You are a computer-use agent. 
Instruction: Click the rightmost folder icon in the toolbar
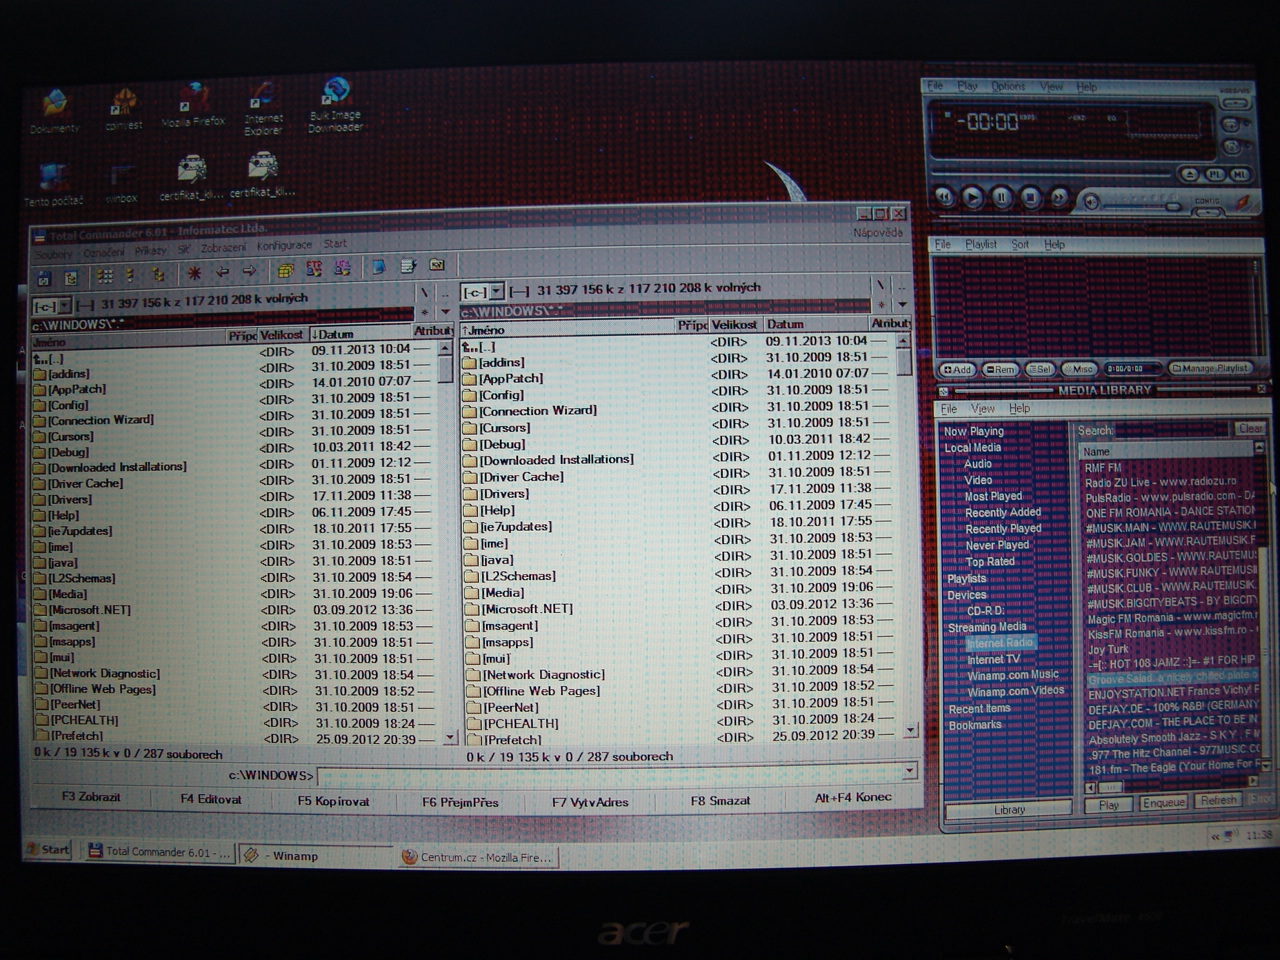point(436,265)
